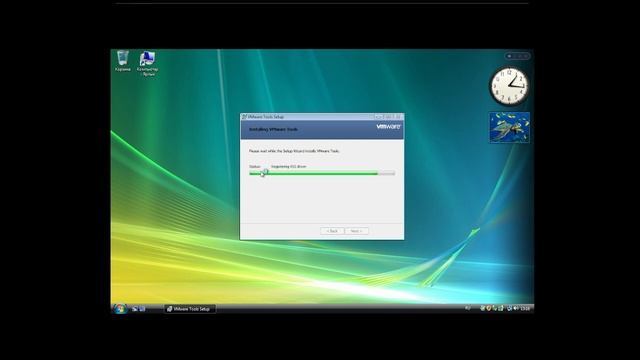Click the sidebar gadget controls at top
Viewport: 640px width, 360px height.
518,56
